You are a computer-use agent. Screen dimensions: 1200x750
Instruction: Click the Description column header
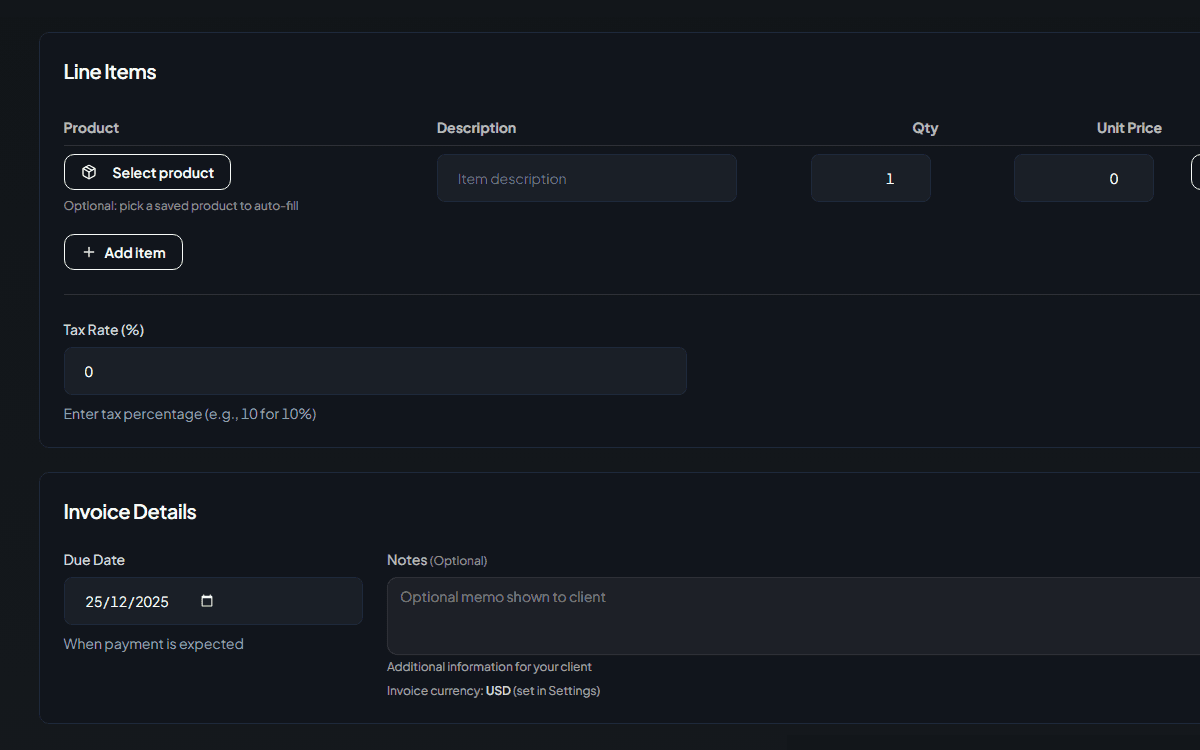(x=476, y=128)
